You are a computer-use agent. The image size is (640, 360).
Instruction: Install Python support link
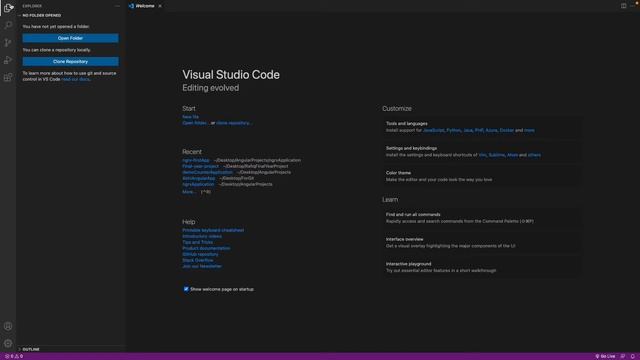[x=453, y=130]
